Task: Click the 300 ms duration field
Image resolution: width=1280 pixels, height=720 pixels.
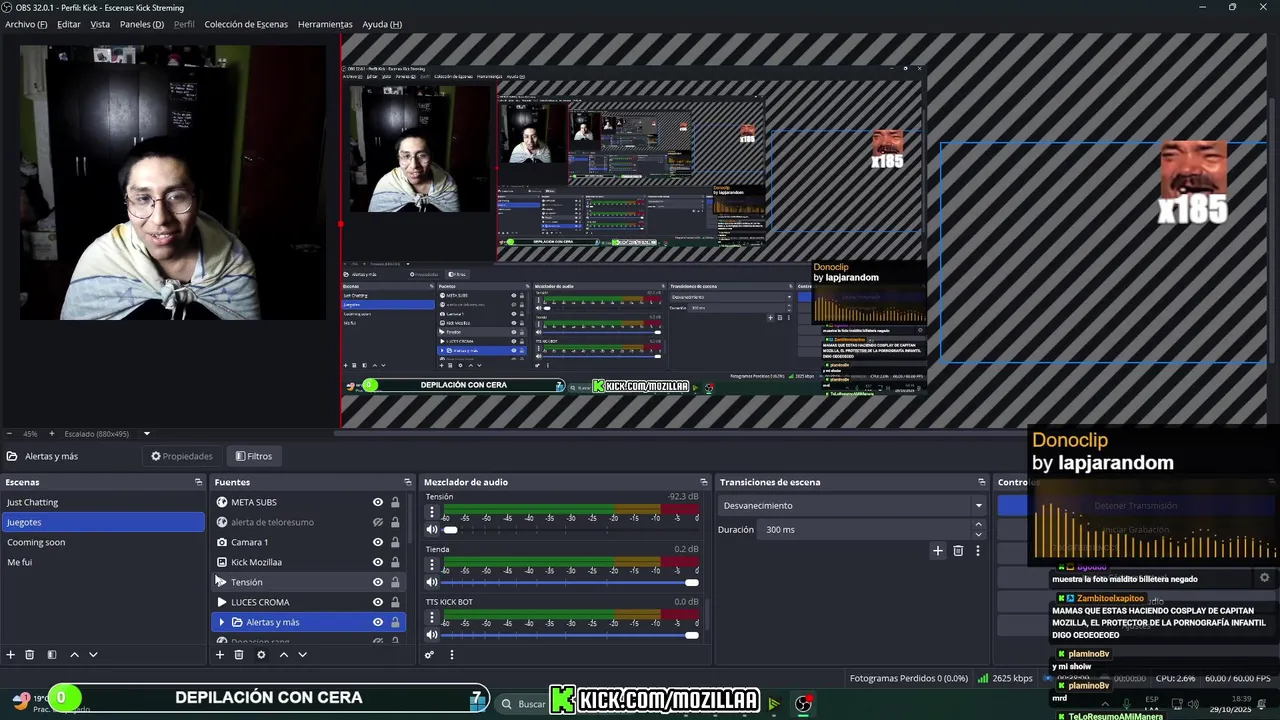Action: pos(865,530)
